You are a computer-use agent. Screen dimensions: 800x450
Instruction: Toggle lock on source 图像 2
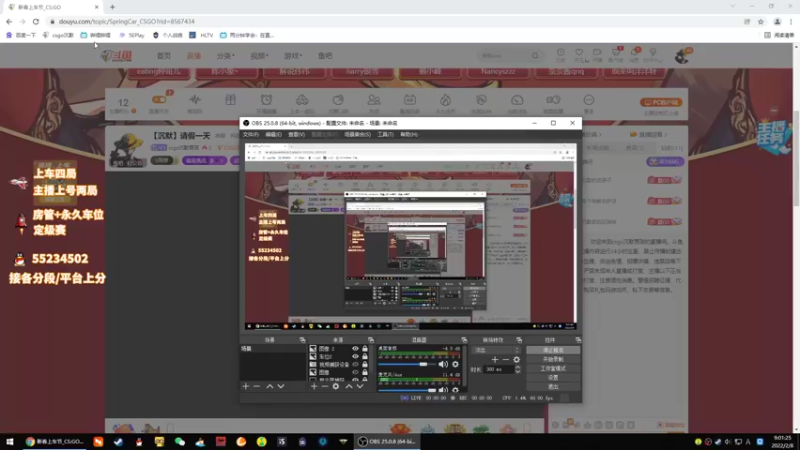point(365,348)
